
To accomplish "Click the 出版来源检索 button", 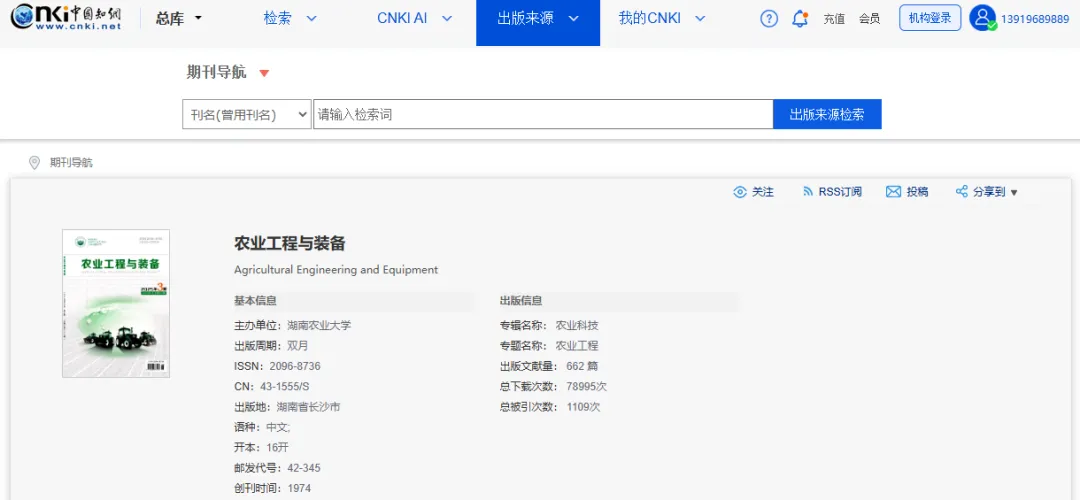I will 827,114.
